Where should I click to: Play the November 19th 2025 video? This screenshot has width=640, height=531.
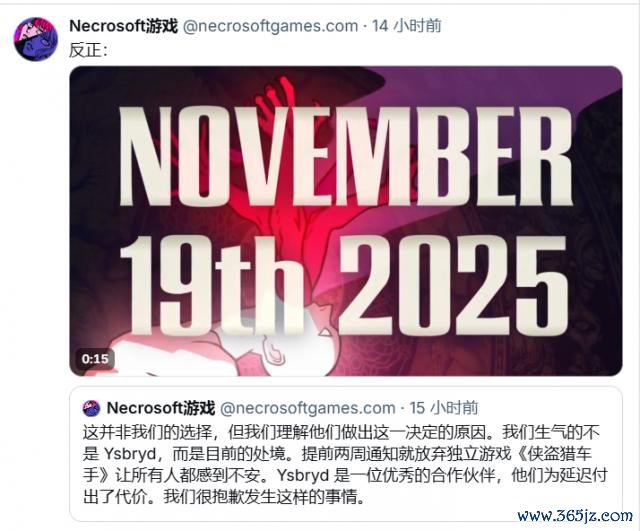(x=346, y=221)
